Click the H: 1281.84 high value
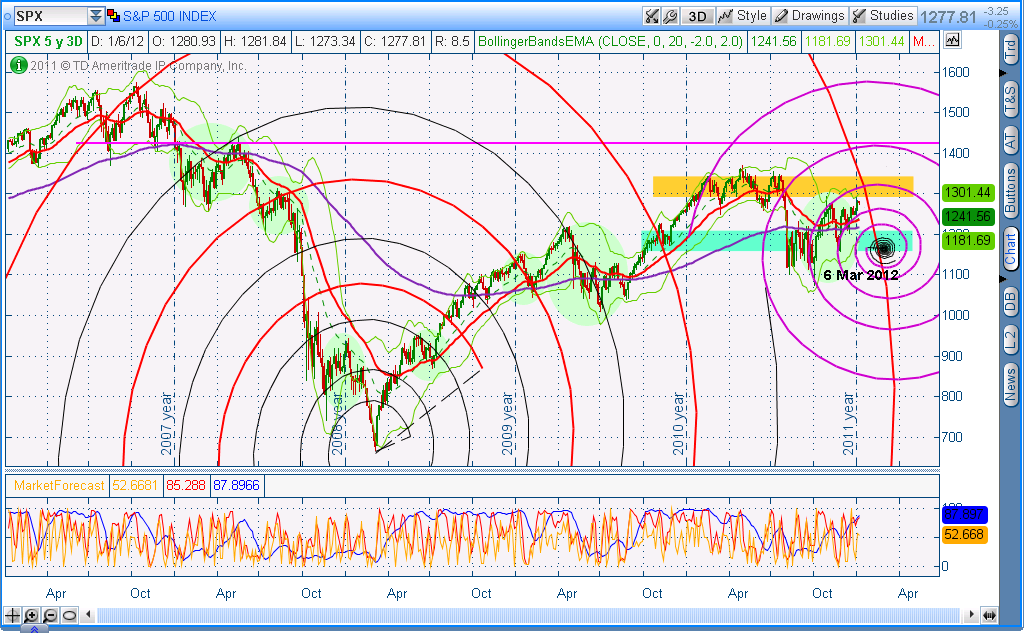The width and height of the screenshot is (1024, 633). coord(255,41)
